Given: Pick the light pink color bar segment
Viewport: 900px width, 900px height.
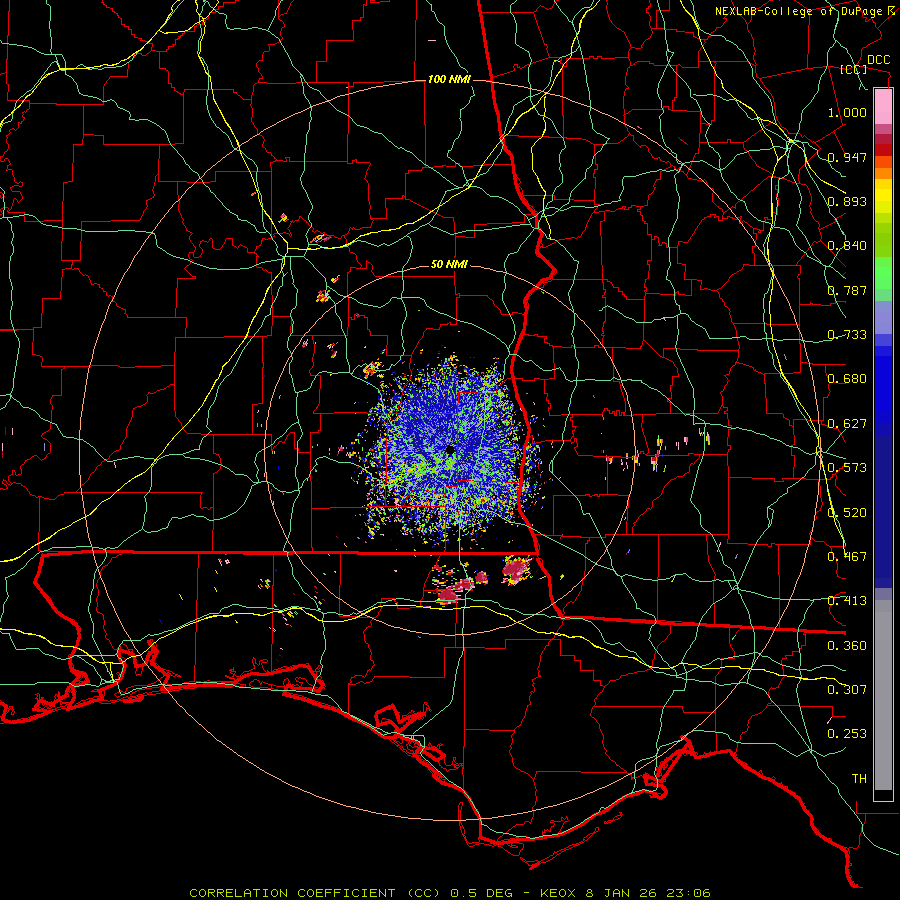Looking at the screenshot, I should pos(883,107).
